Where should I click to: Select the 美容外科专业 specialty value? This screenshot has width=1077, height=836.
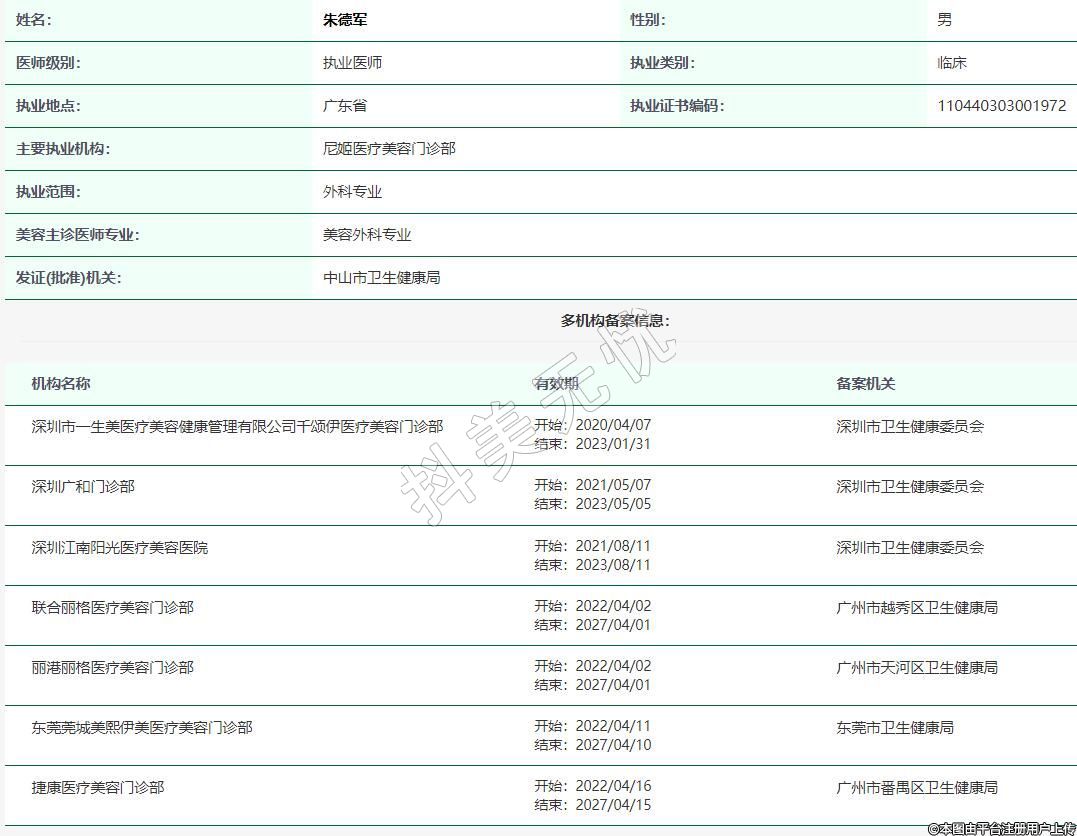[367, 235]
